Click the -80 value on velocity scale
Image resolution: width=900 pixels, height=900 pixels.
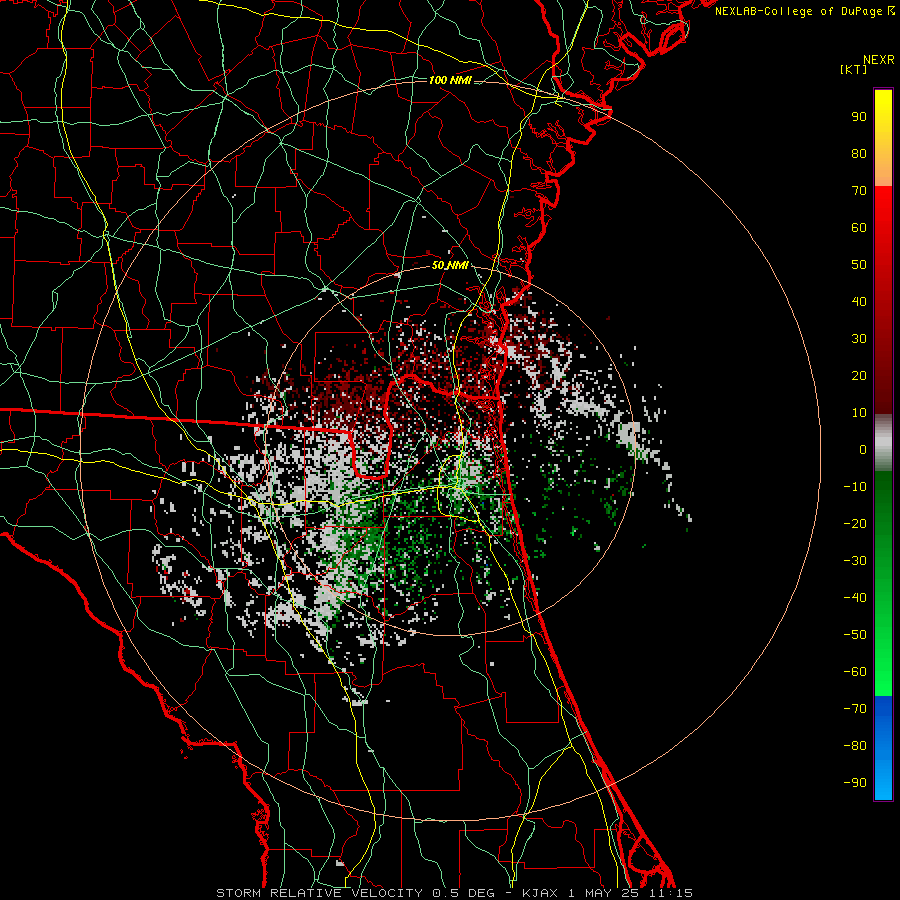855,746
